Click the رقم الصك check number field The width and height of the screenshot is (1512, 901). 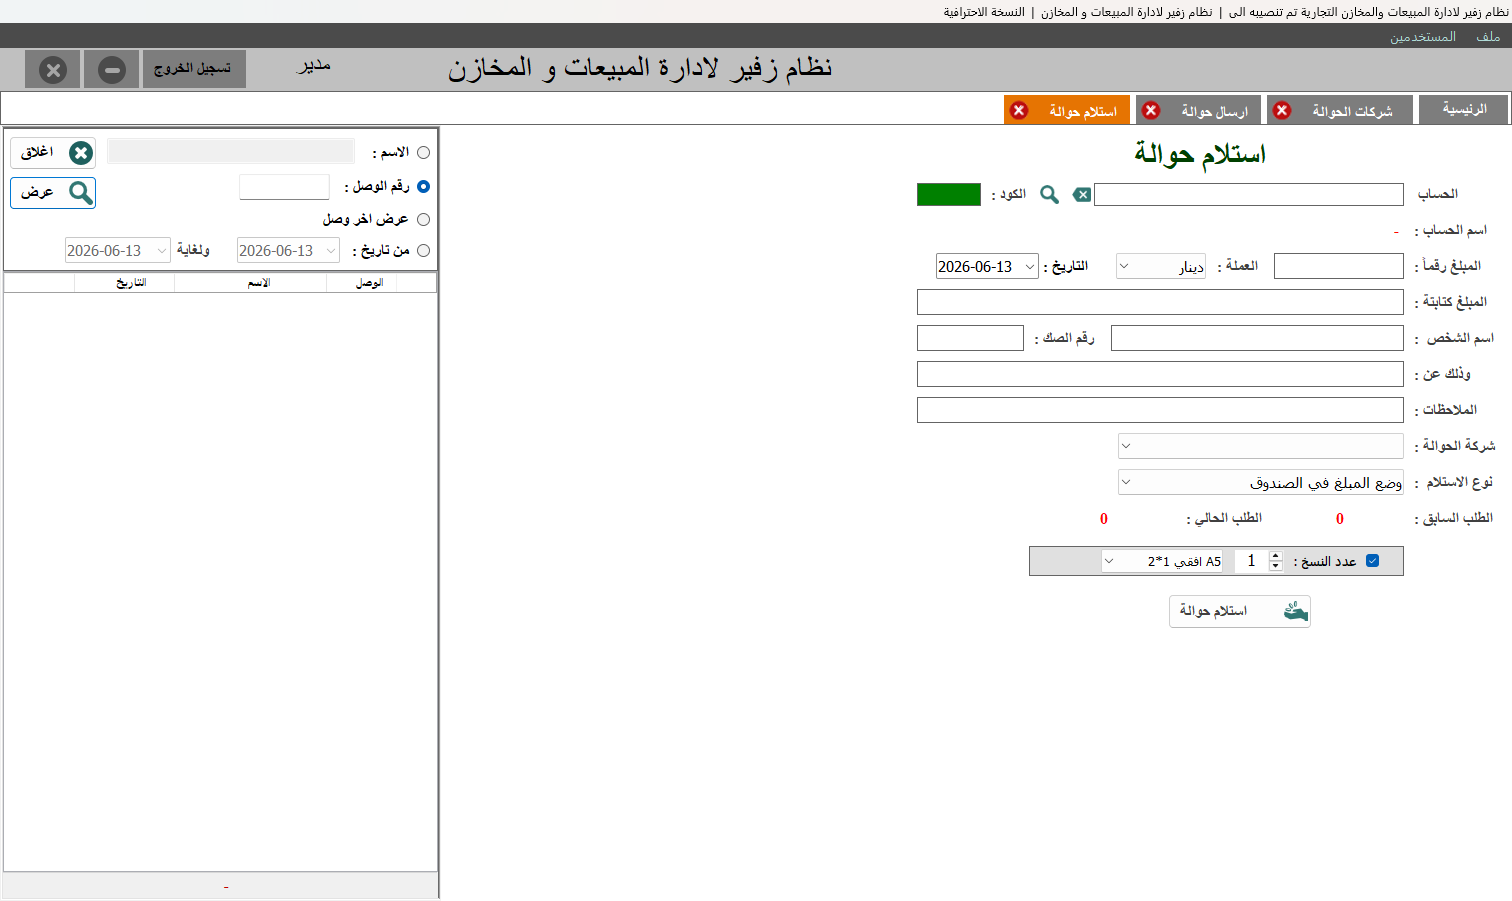[x=970, y=338]
